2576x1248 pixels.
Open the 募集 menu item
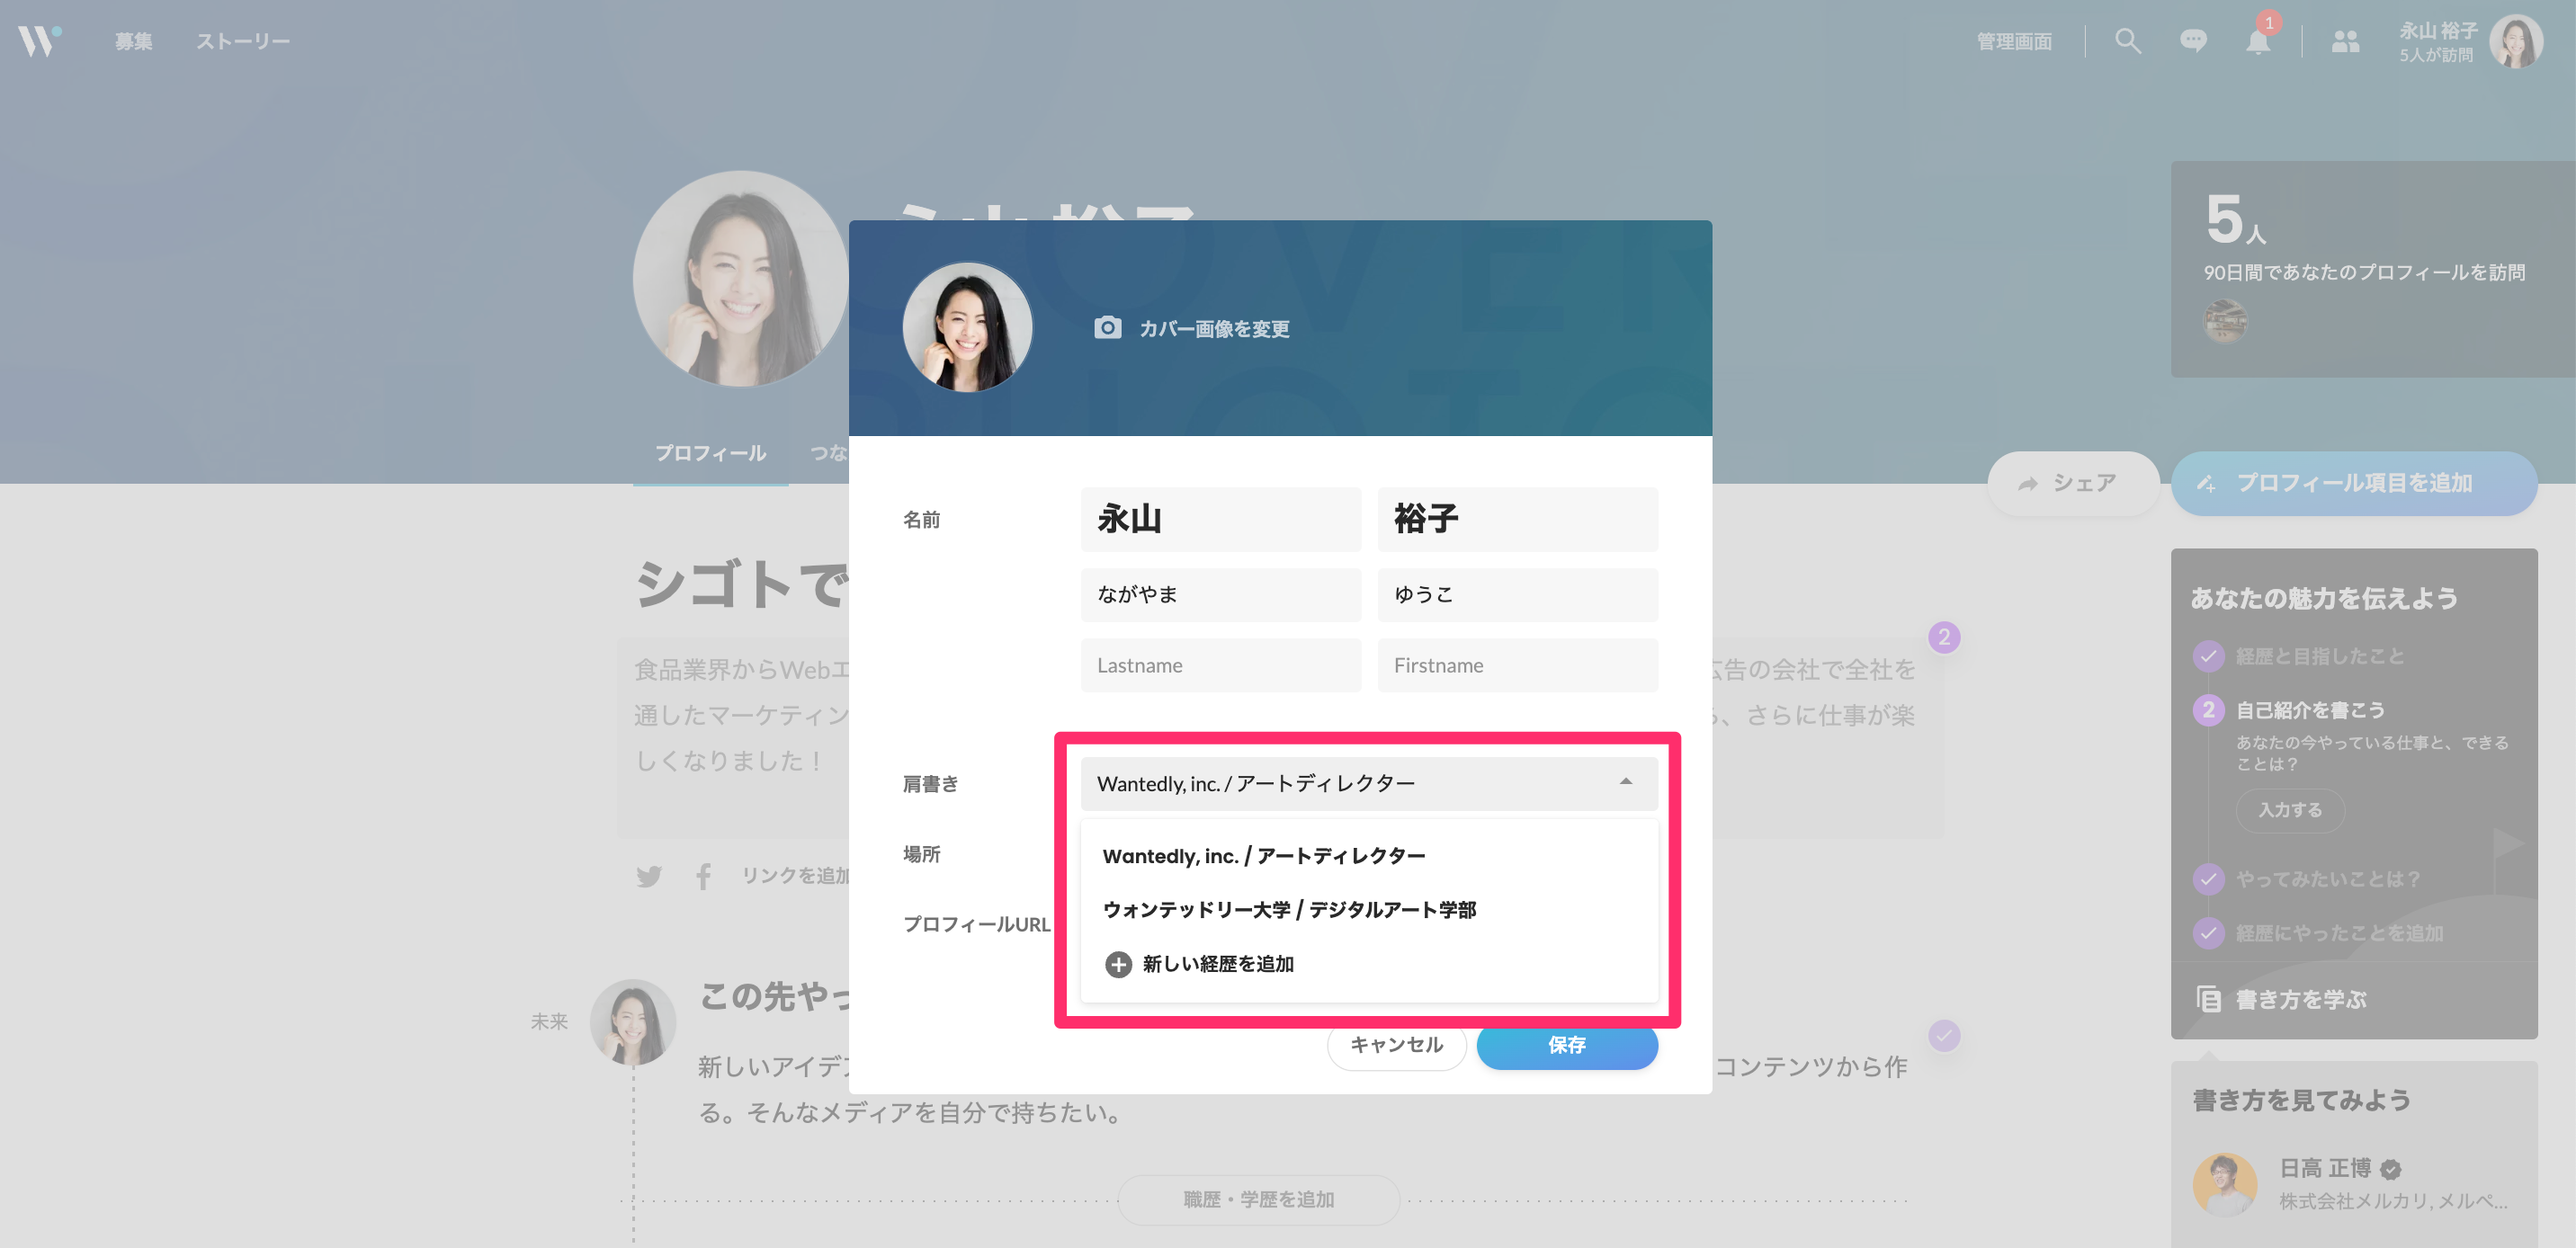tap(133, 41)
